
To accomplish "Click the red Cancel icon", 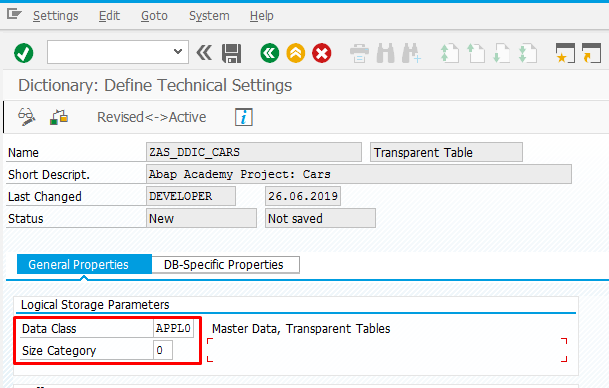I will point(322,53).
